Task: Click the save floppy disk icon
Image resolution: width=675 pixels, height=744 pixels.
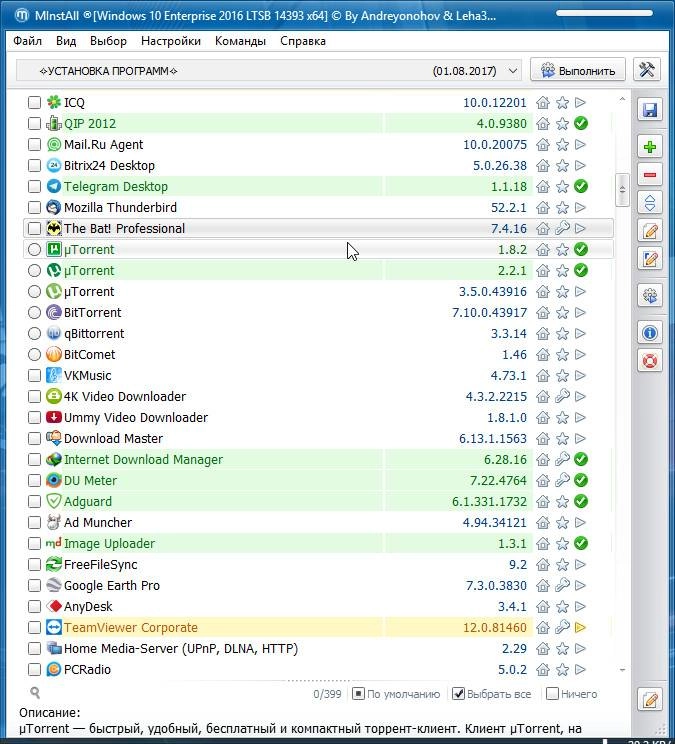Action: pyautogui.click(x=649, y=111)
